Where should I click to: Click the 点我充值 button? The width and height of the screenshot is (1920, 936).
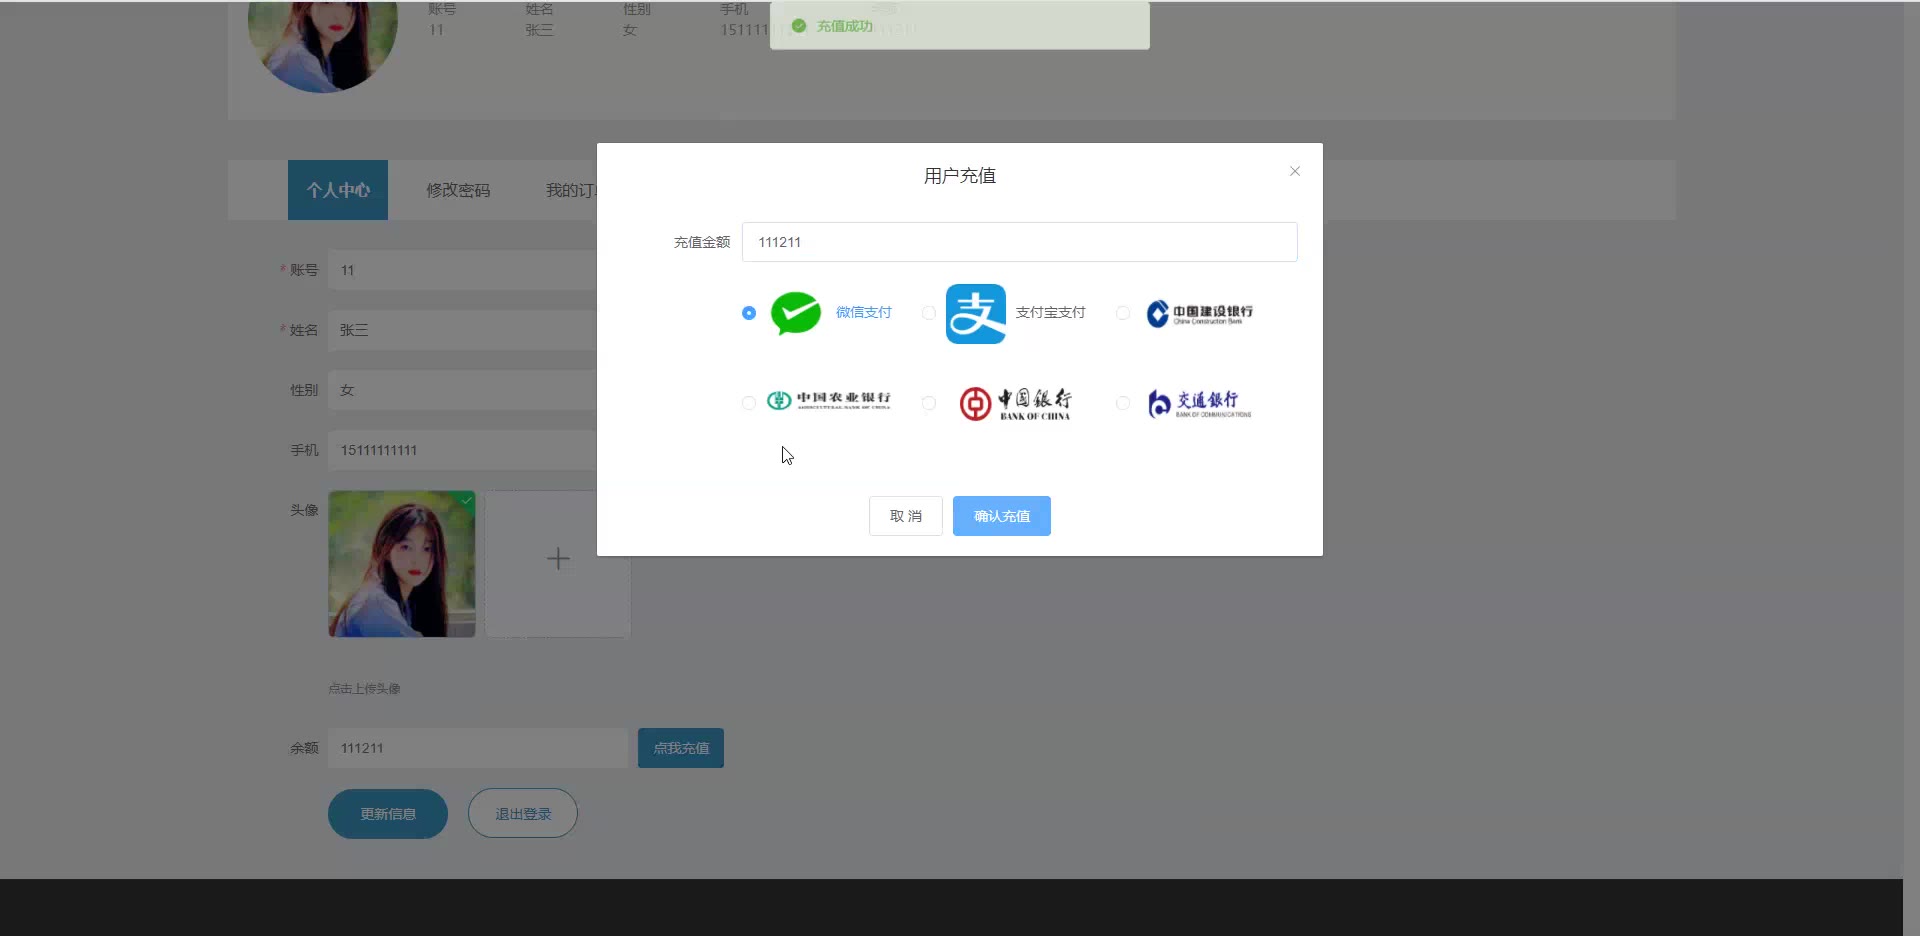[681, 748]
